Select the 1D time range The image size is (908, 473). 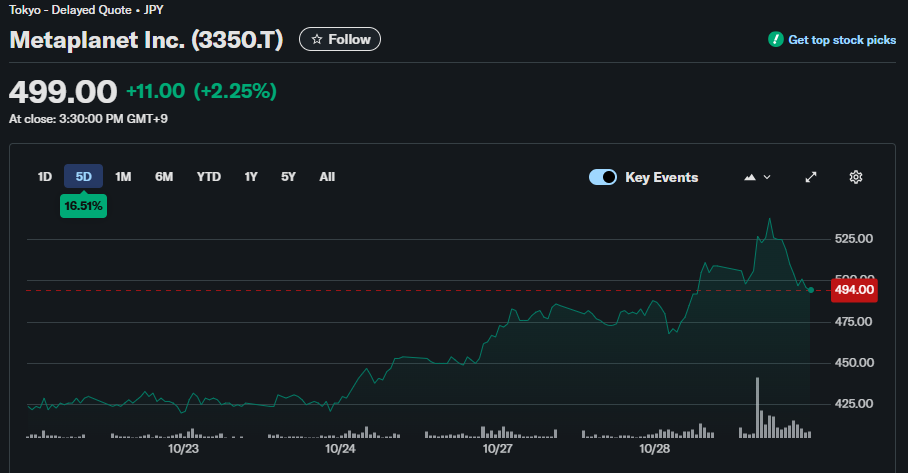[45, 177]
